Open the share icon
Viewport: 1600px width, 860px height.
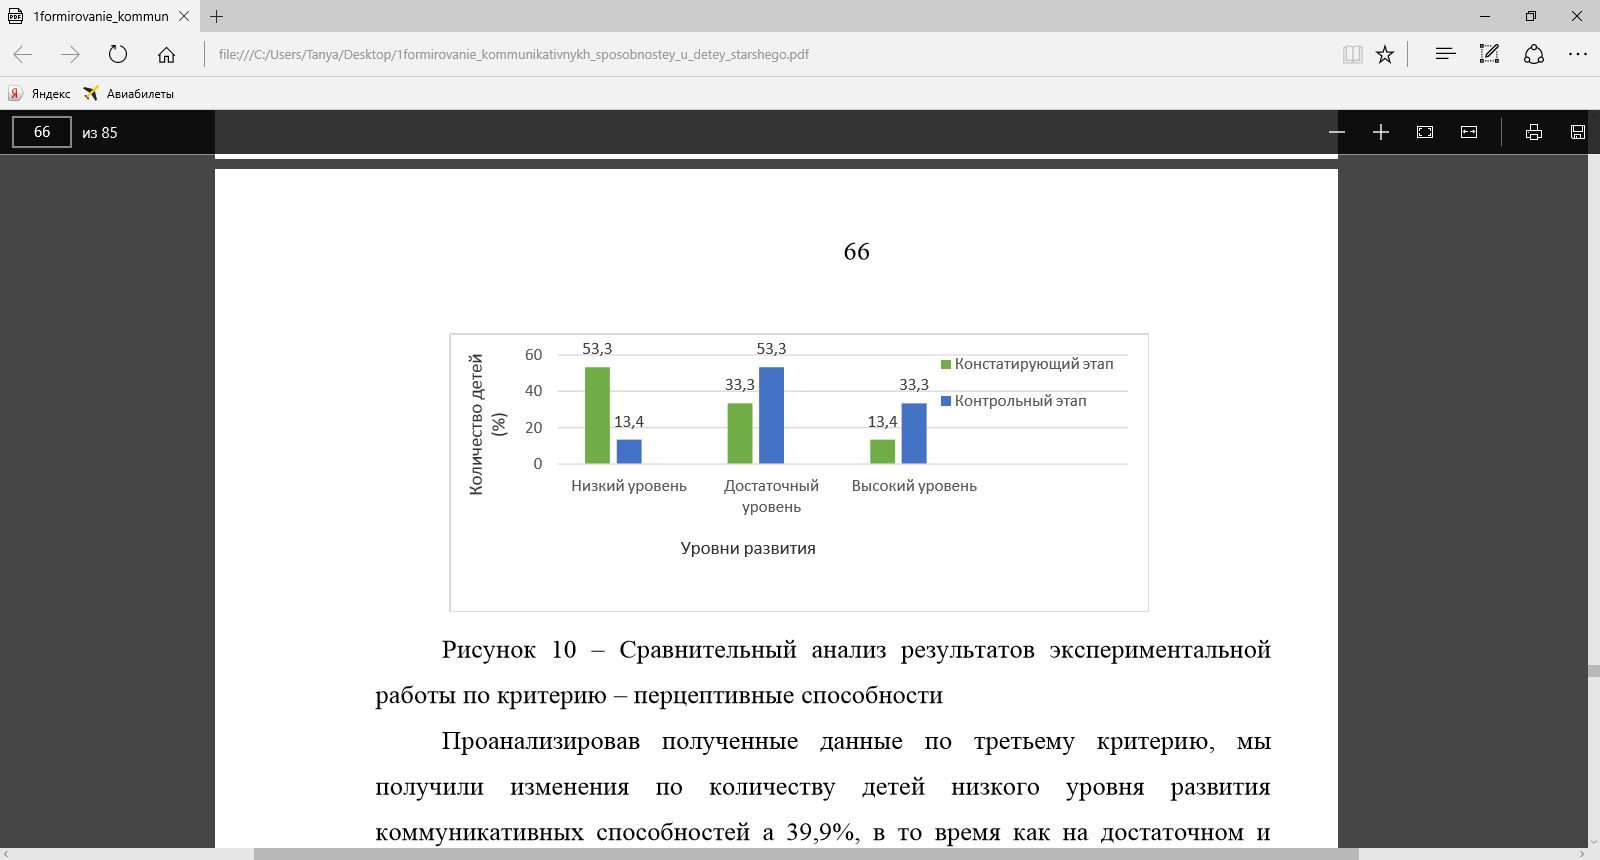(x=1534, y=54)
